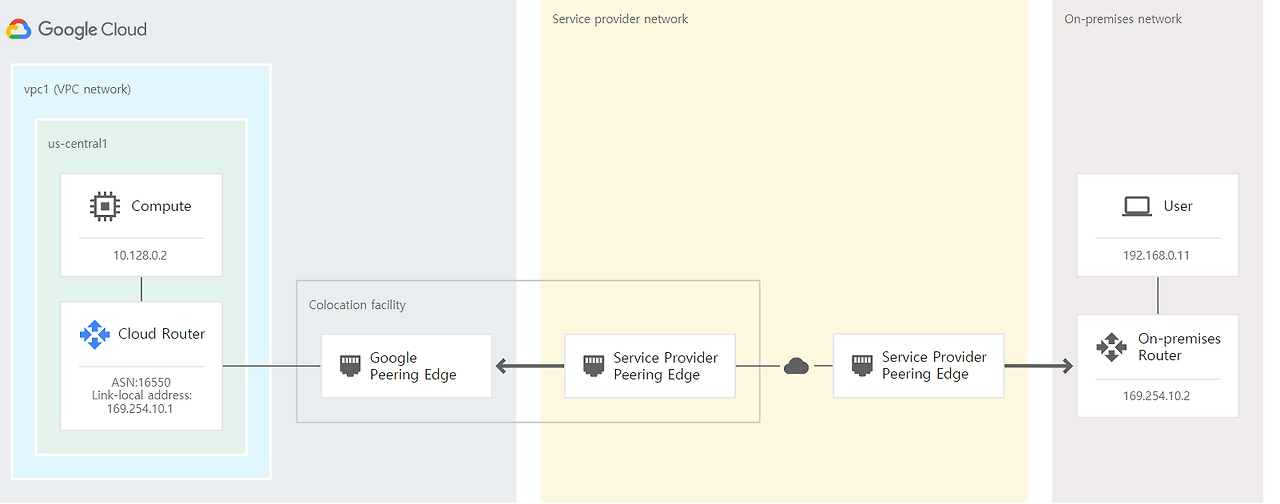1280x504 pixels.
Task: Click the port icon in the colocation Service Provider Peering Edge box
Action: [593, 365]
